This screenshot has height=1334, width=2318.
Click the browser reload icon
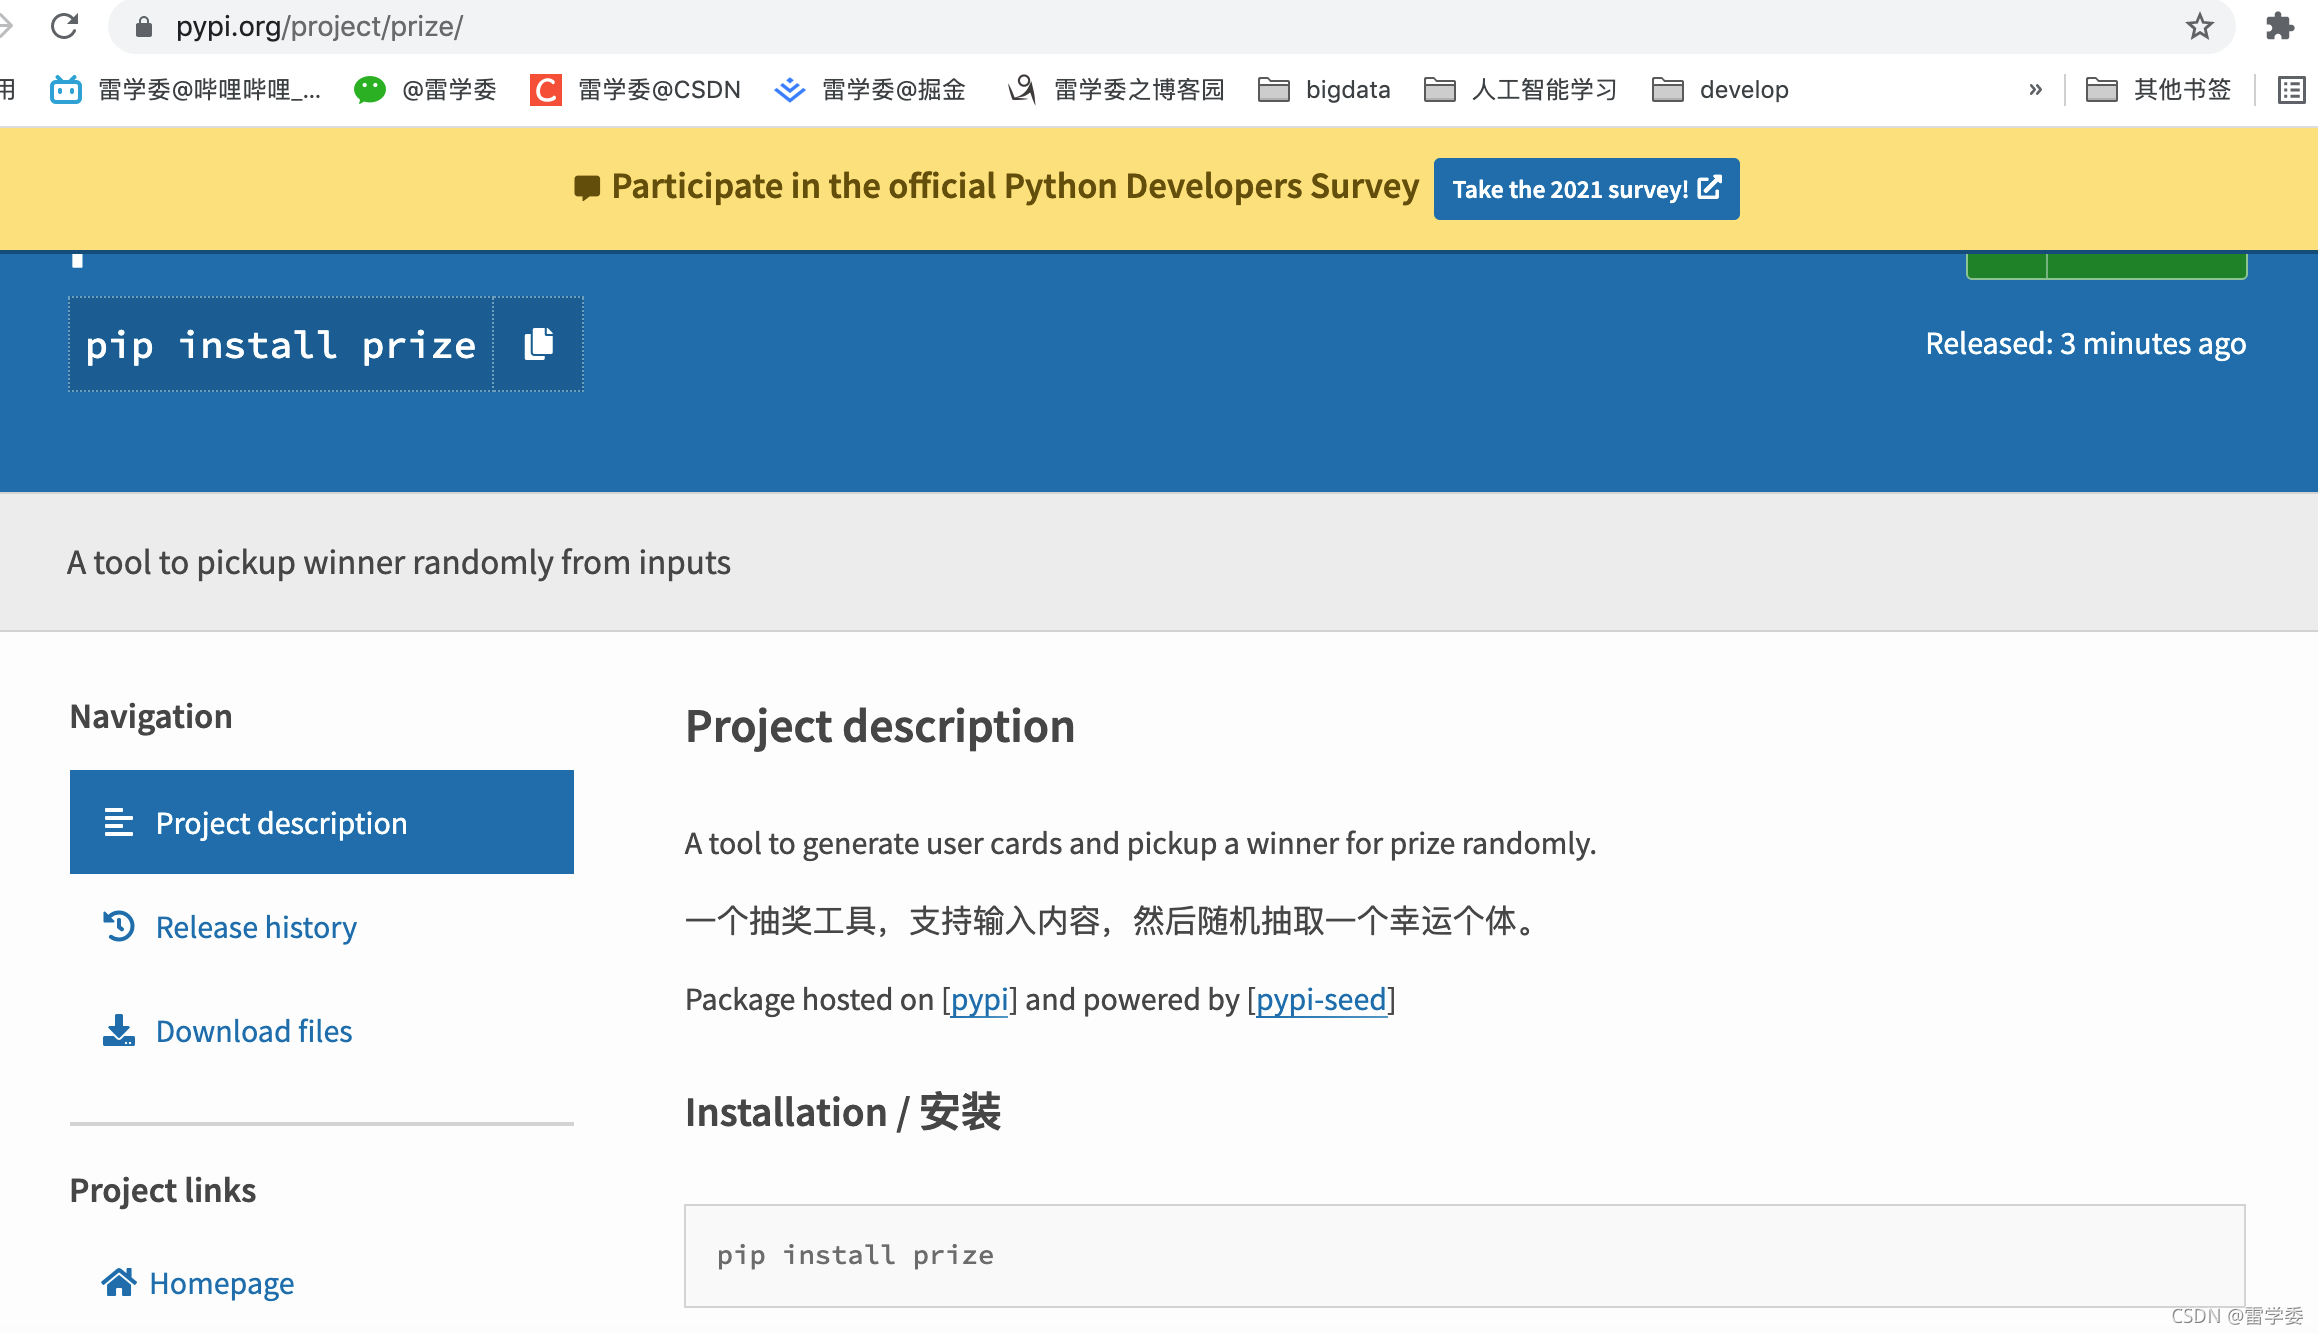click(64, 26)
